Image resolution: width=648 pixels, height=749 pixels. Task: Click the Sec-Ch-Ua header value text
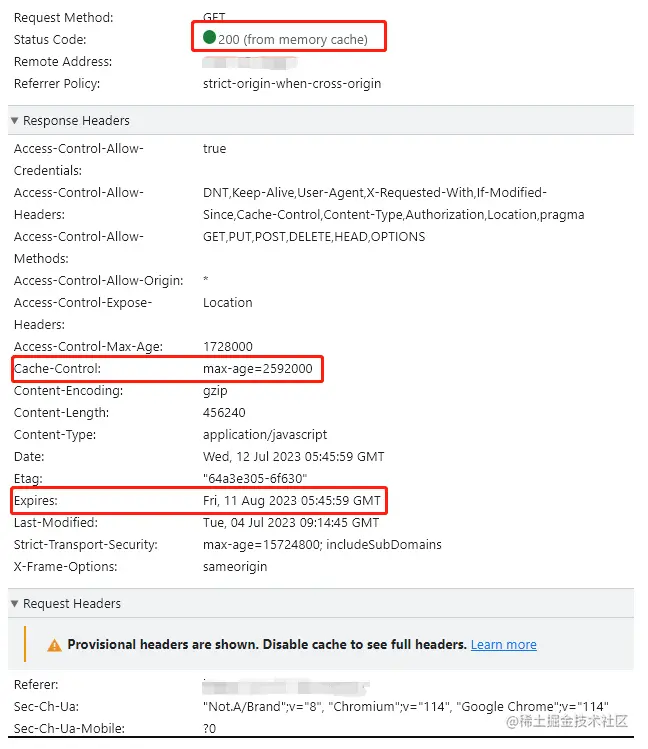point(406,706)
